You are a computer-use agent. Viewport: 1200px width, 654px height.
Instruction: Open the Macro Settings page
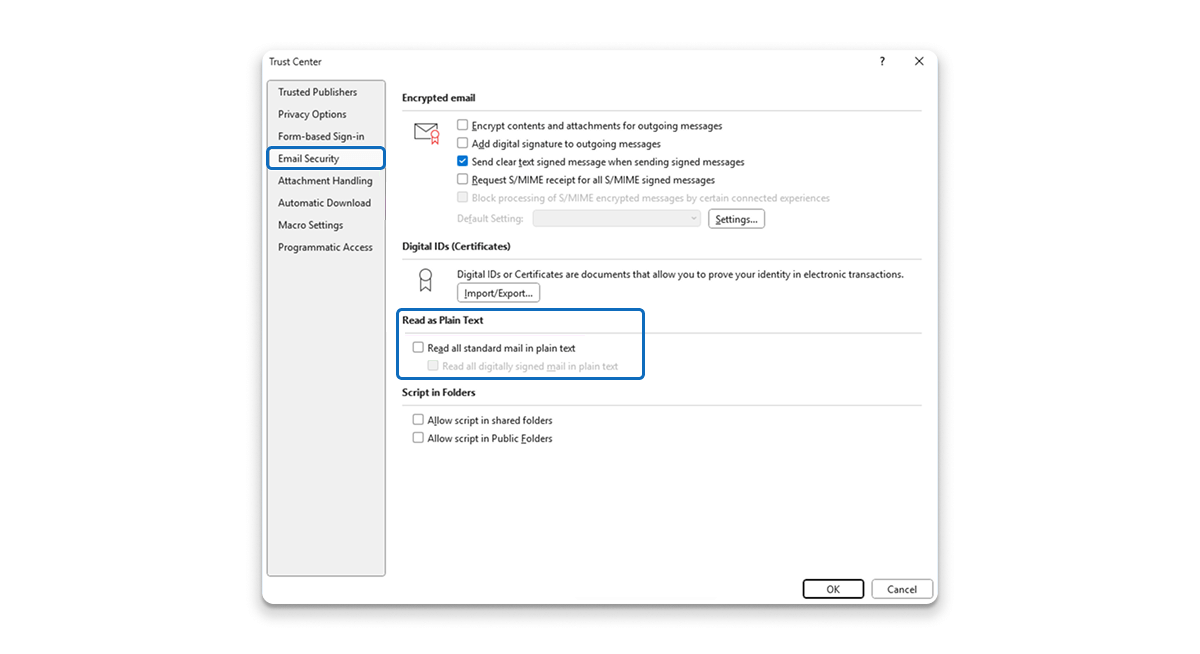pos(309,224)
